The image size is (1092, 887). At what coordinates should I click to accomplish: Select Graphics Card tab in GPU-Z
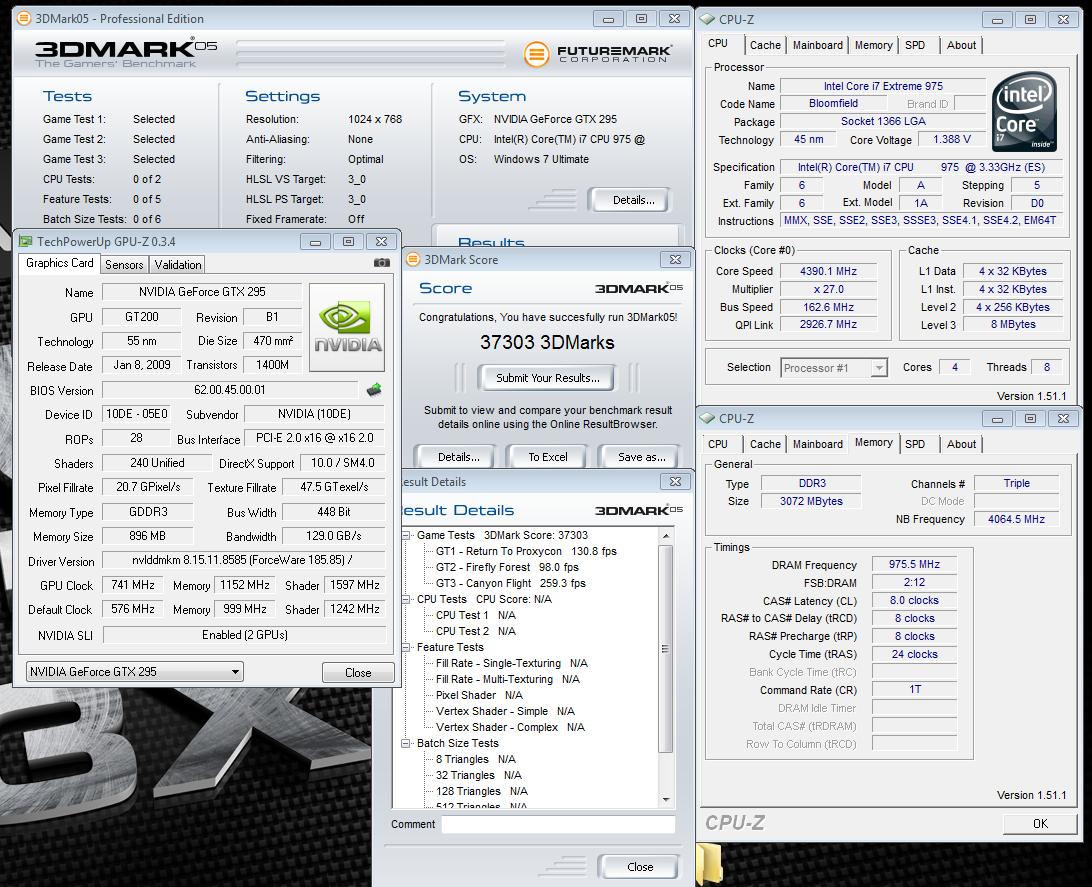[x=59, y=263]
